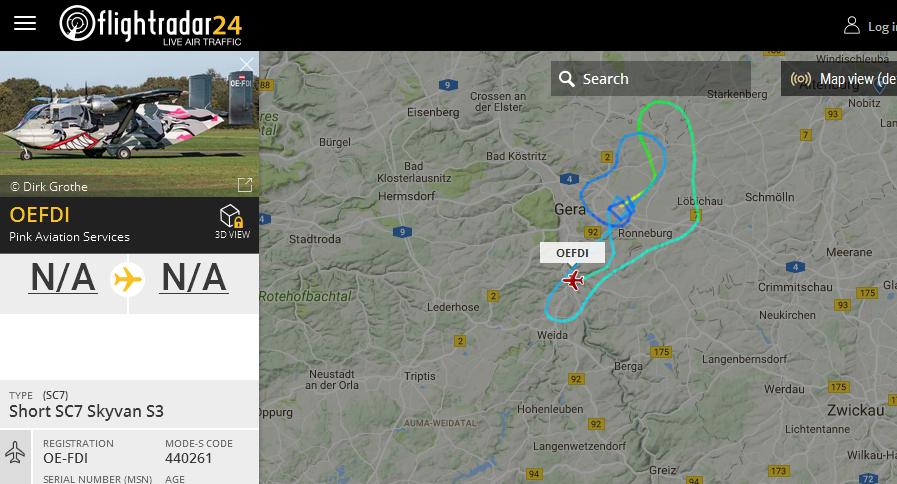Open aircraft photo in external link

tap(245, 184)
